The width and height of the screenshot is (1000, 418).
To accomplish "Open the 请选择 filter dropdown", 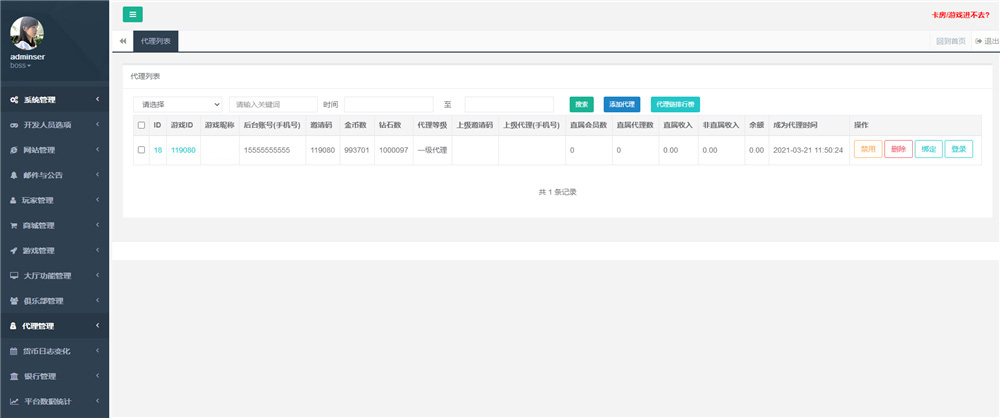I will coord(179,104).
